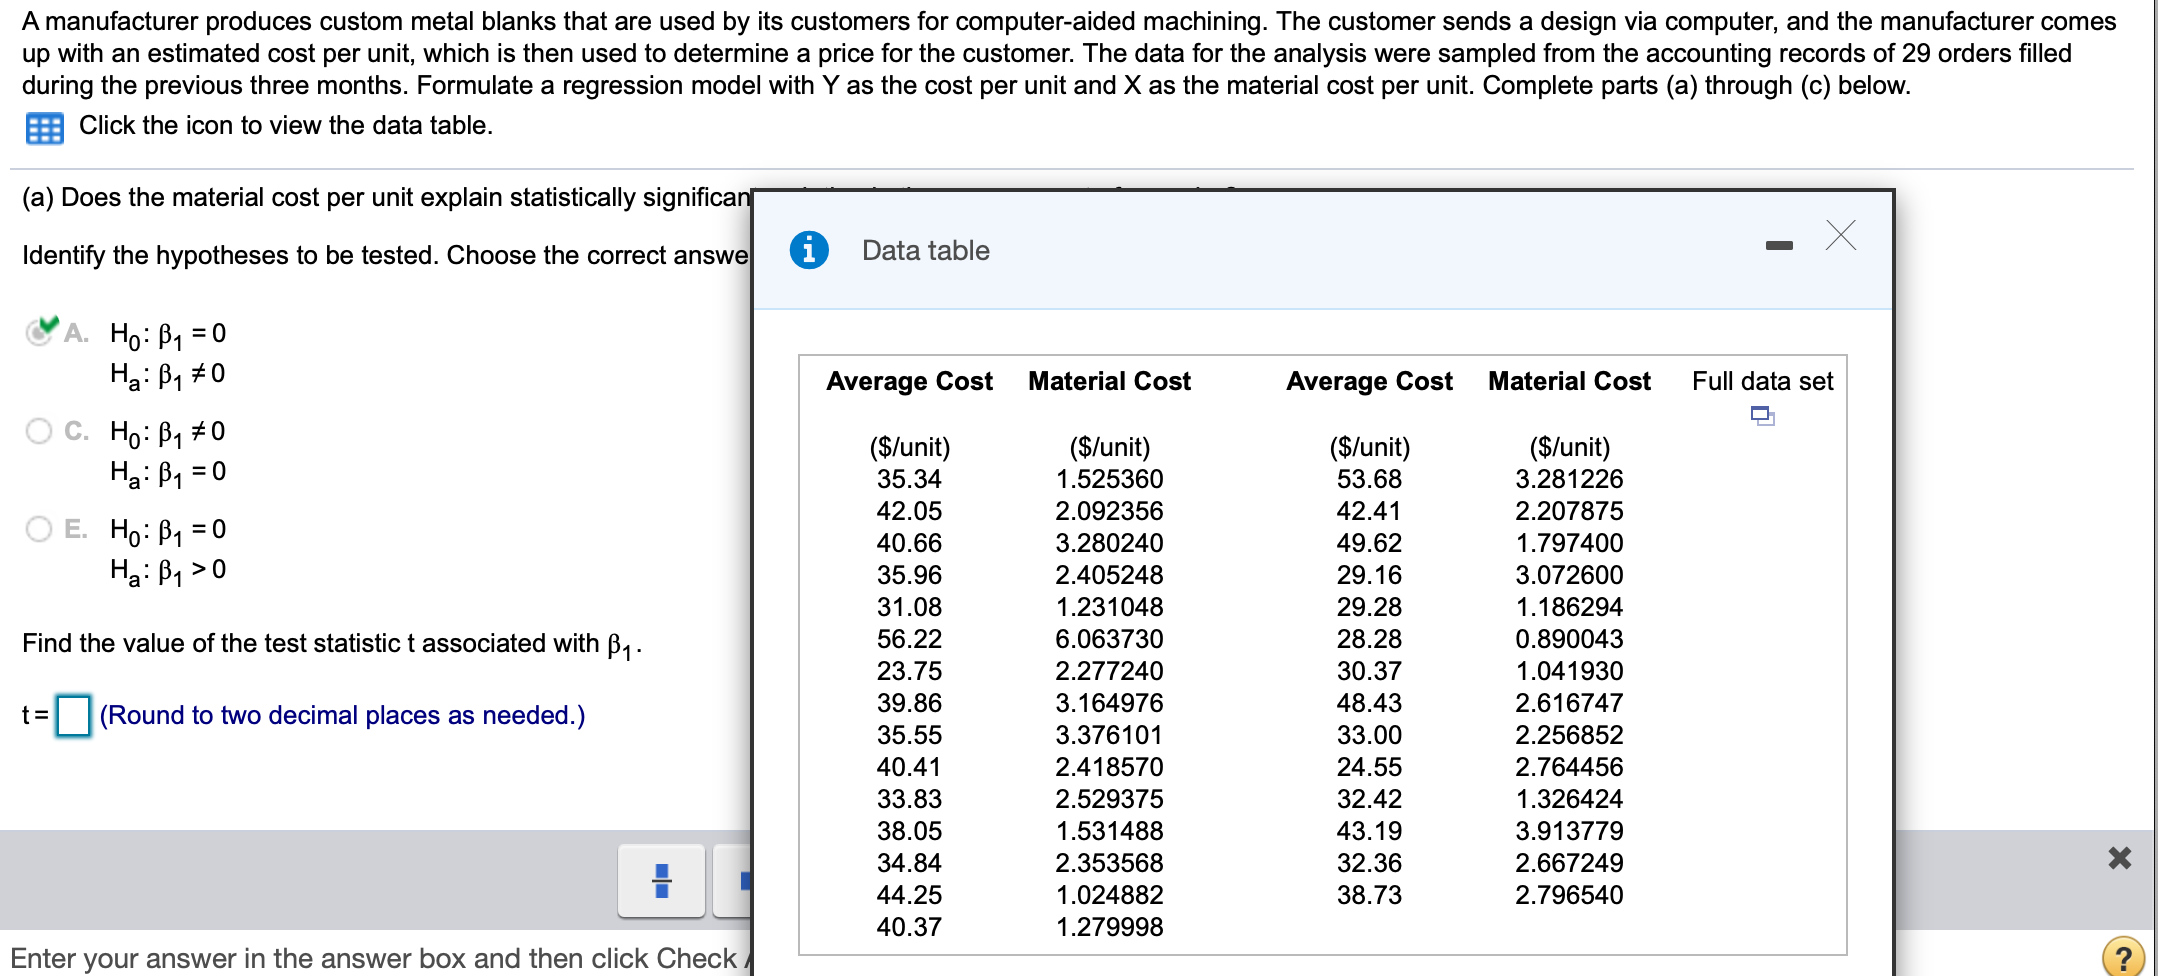Viewport: 2158px width, 976px height.
Task: Select average cost value 42.05
Action: coord(909,511)
